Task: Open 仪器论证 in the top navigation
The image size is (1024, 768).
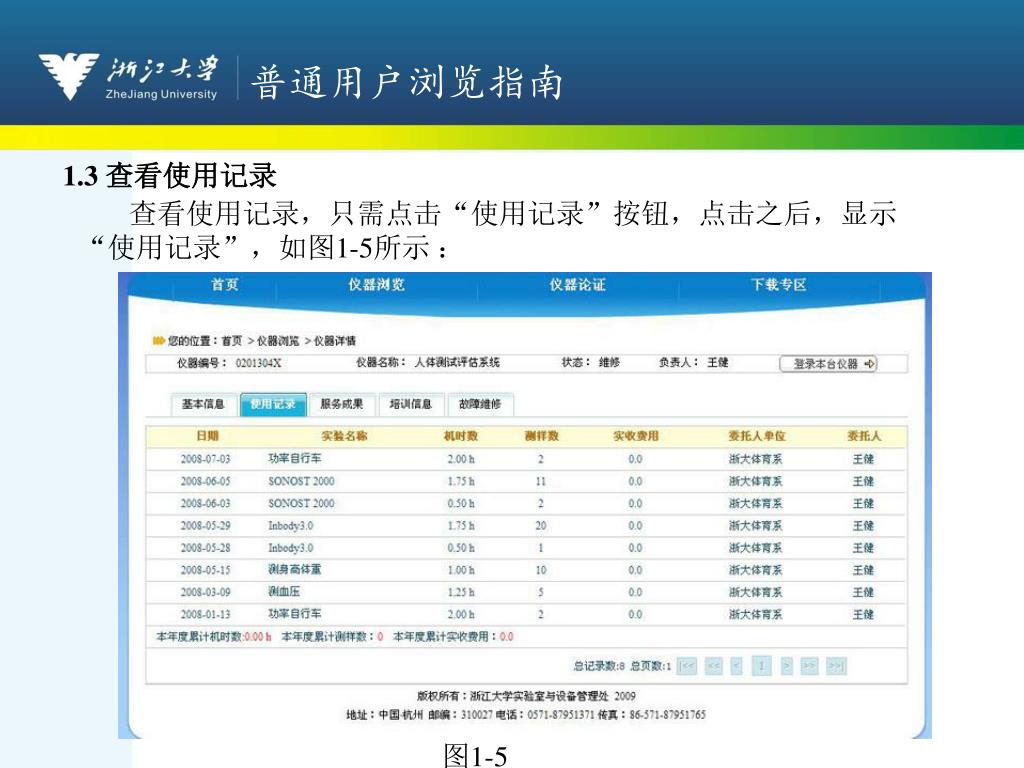Action: tap(577, 285)
